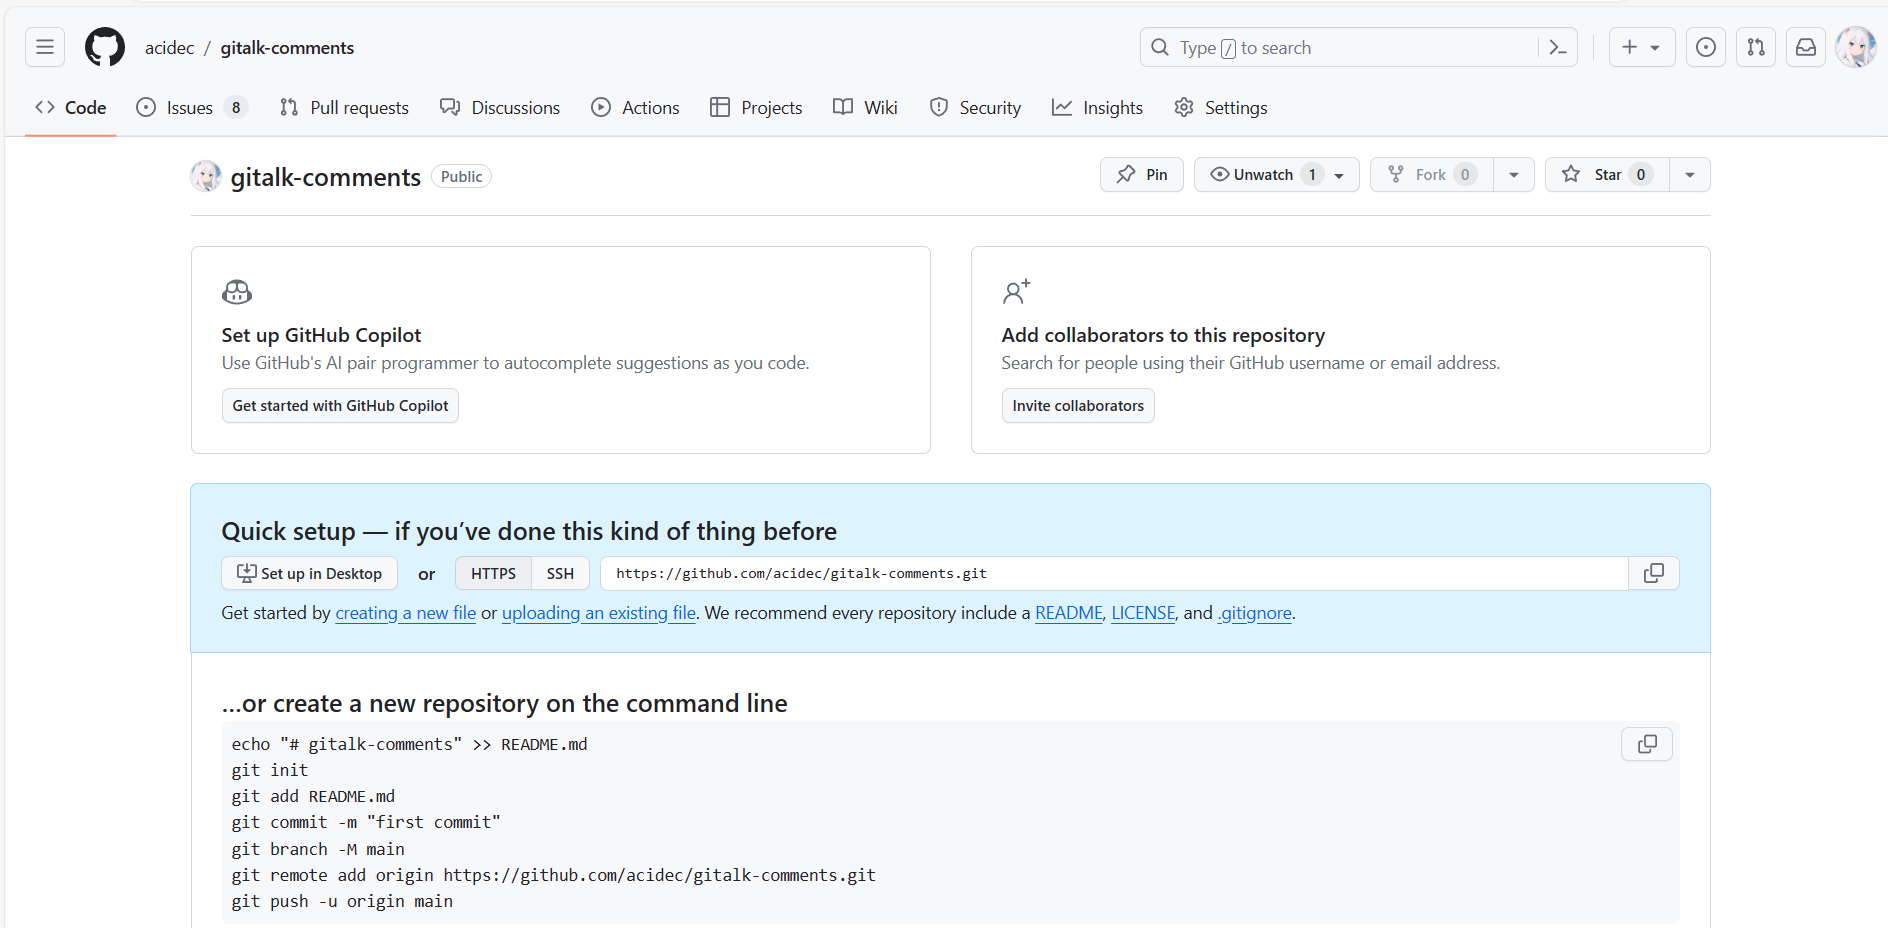Open the Wiki tab
Viewport: 1888px width, 928px height.
point(865,107)
